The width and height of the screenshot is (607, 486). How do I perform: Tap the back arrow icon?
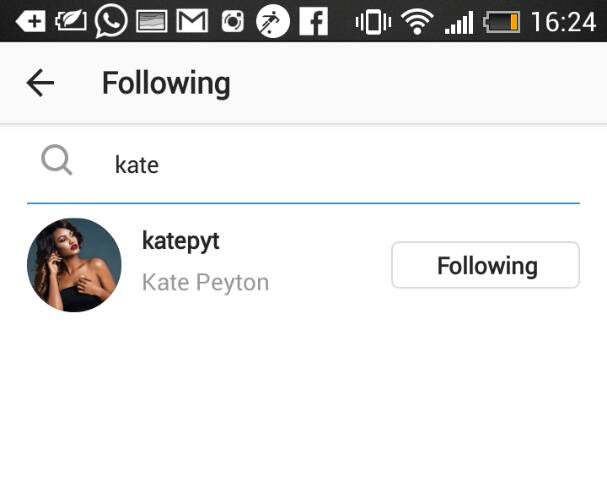[40, 83]
